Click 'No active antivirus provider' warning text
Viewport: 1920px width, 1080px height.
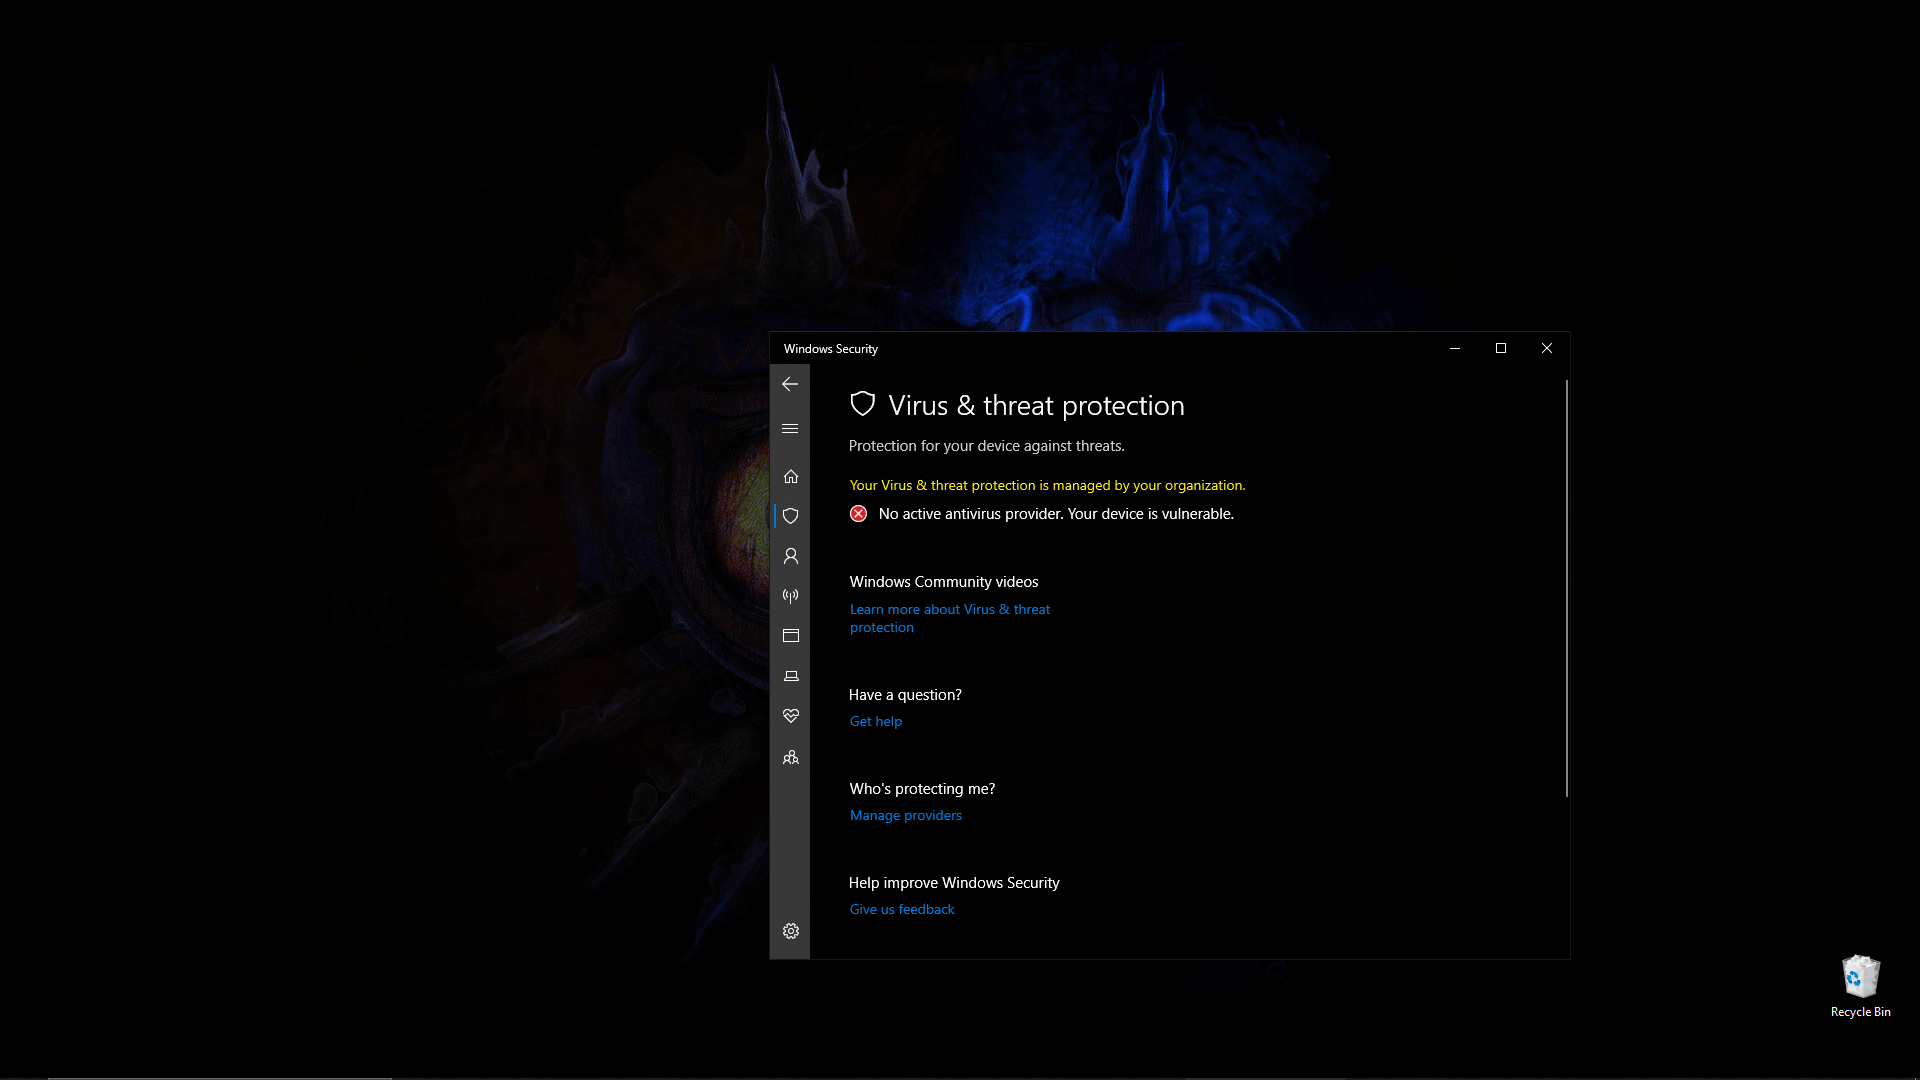coord(1056,514)
